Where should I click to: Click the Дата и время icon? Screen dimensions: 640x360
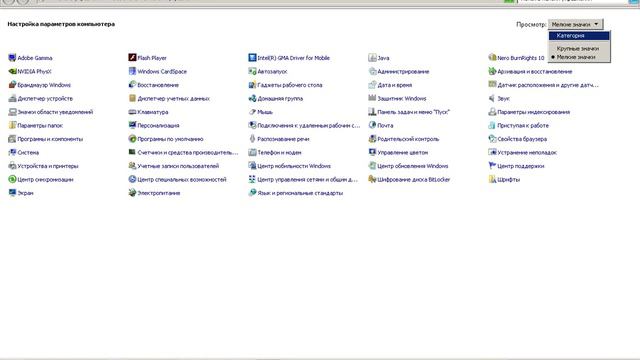point(372,85)
